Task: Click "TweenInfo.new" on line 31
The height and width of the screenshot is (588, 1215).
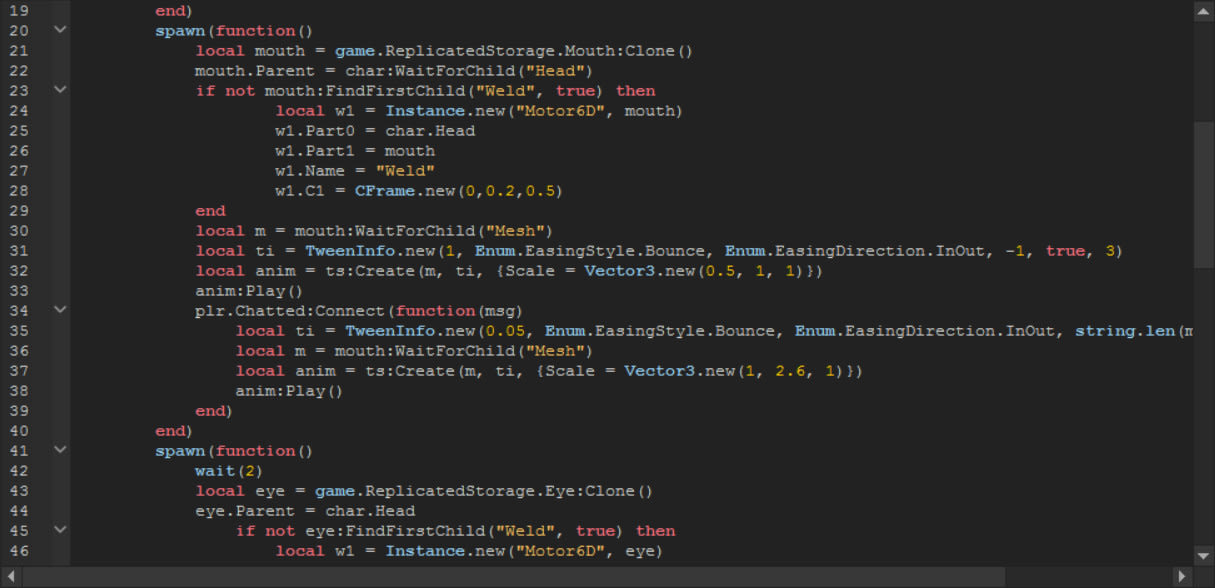Action: pyautogui.click(x=370, y=250)
